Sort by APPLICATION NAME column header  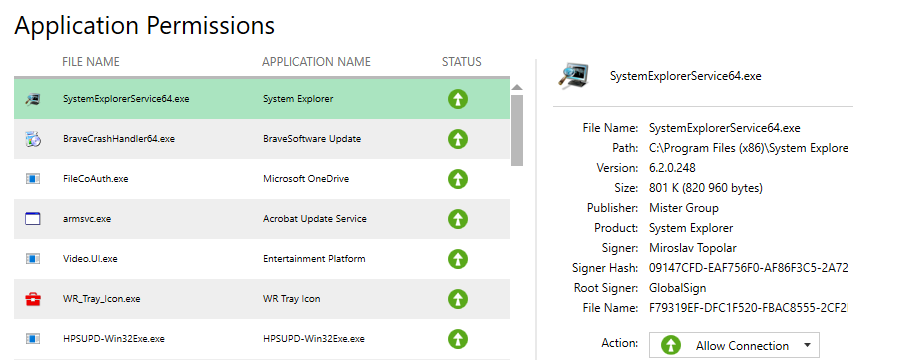[316, 62]
